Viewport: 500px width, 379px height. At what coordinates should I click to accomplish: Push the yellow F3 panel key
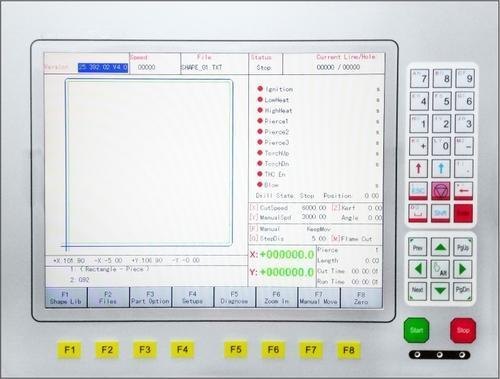(x=145, y=350)
